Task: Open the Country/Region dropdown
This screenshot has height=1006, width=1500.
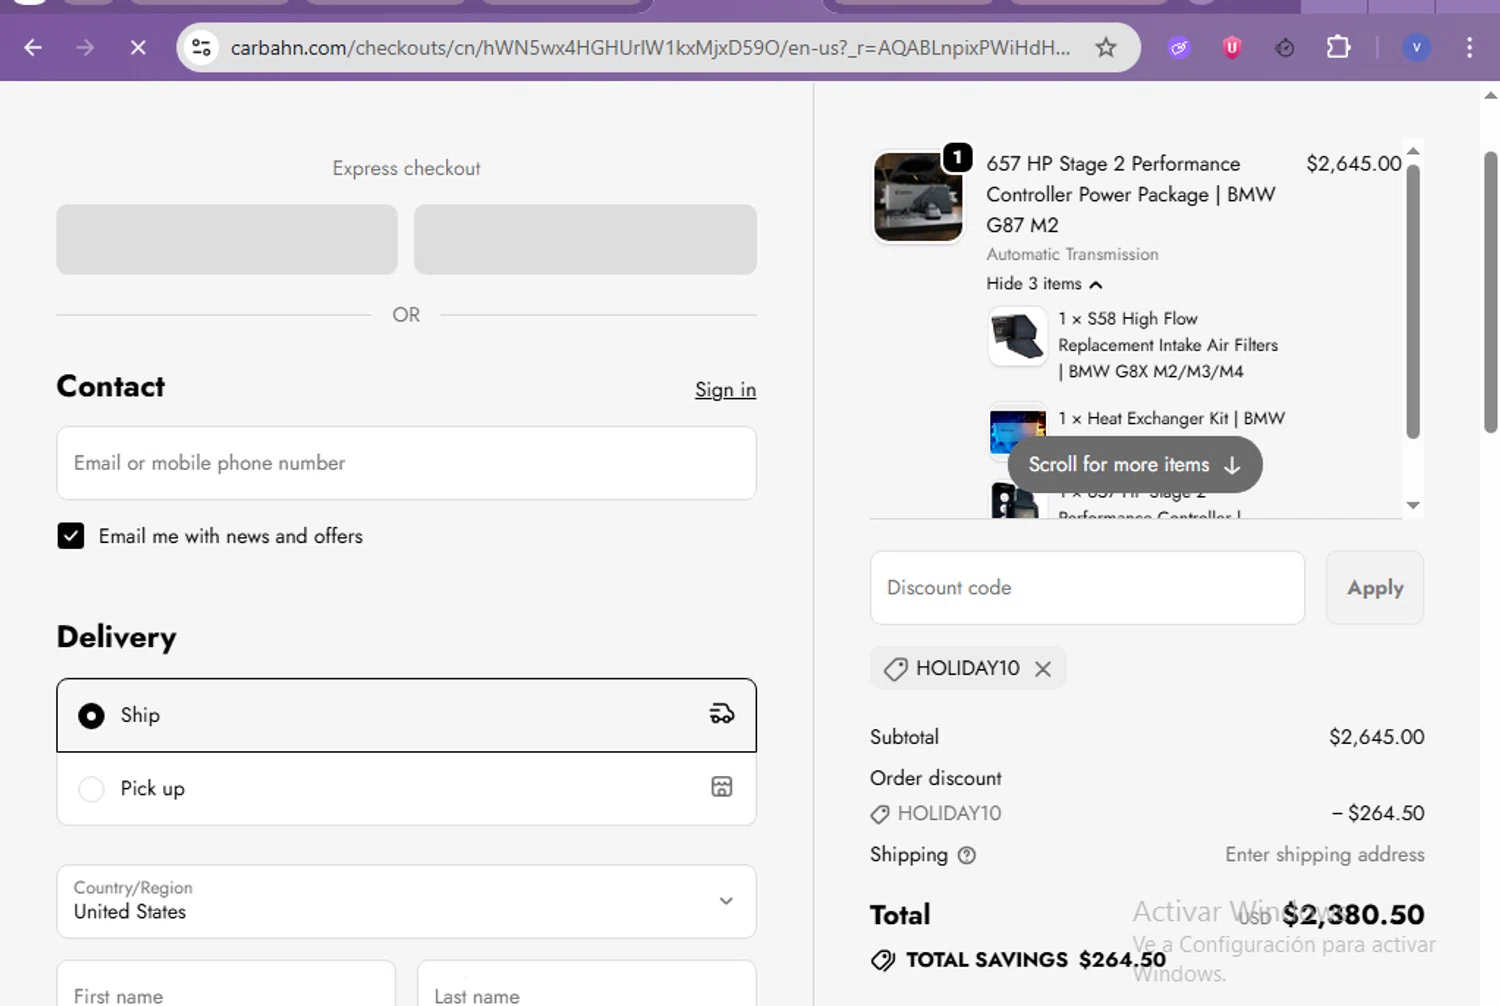Action: 406,901
